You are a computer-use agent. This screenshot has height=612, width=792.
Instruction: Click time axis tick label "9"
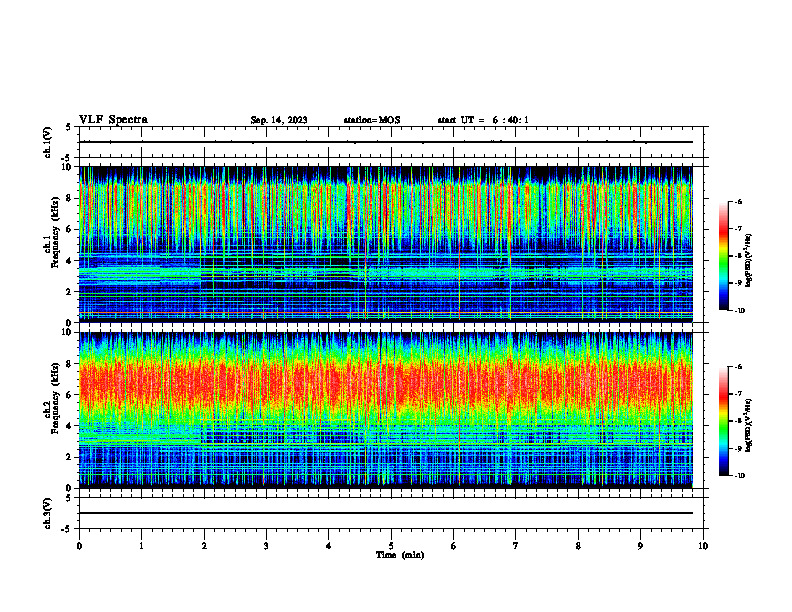(640, 546)
